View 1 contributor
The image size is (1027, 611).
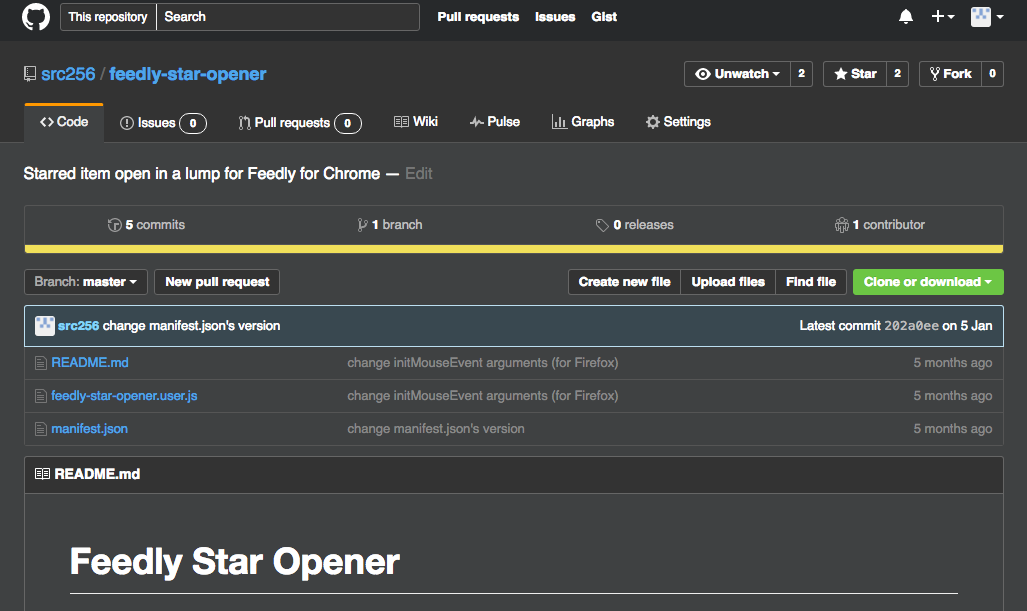pos(880,225)
